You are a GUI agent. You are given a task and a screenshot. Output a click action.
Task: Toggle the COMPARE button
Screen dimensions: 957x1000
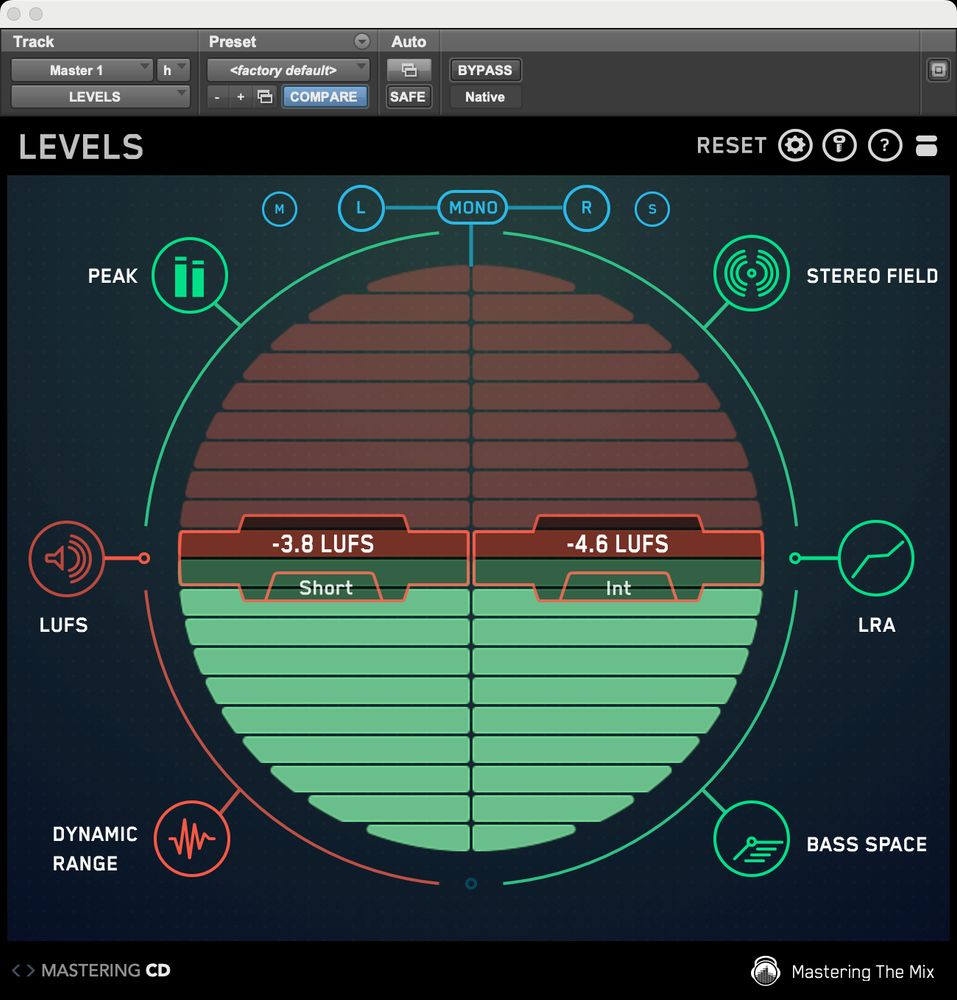click(324, 97)
